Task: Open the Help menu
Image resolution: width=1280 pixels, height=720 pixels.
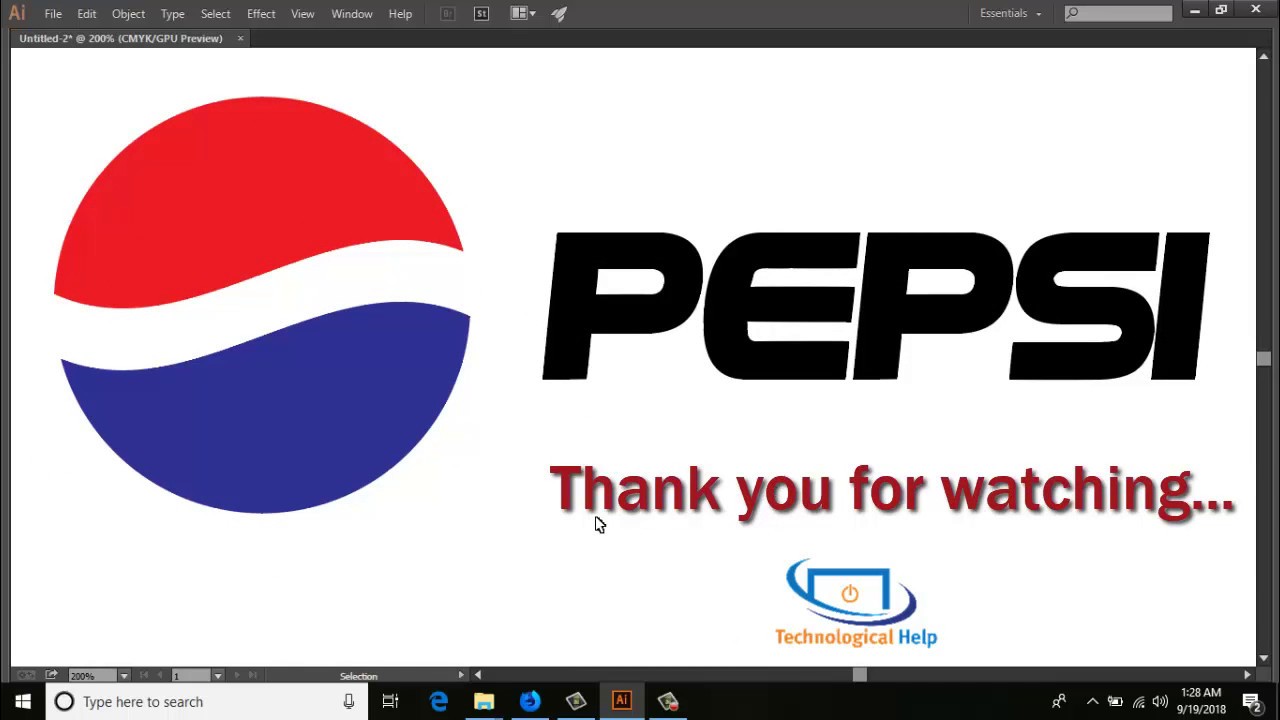Action: (x=400, y=14)
